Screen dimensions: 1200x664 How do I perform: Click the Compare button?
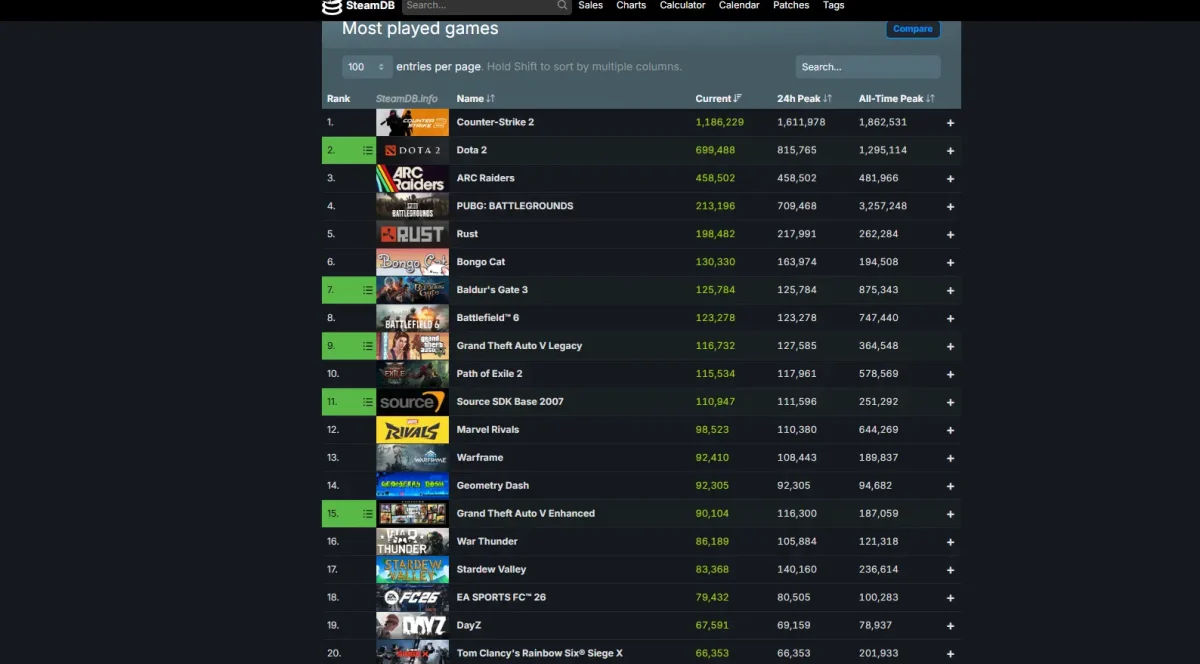click(912, 29)
